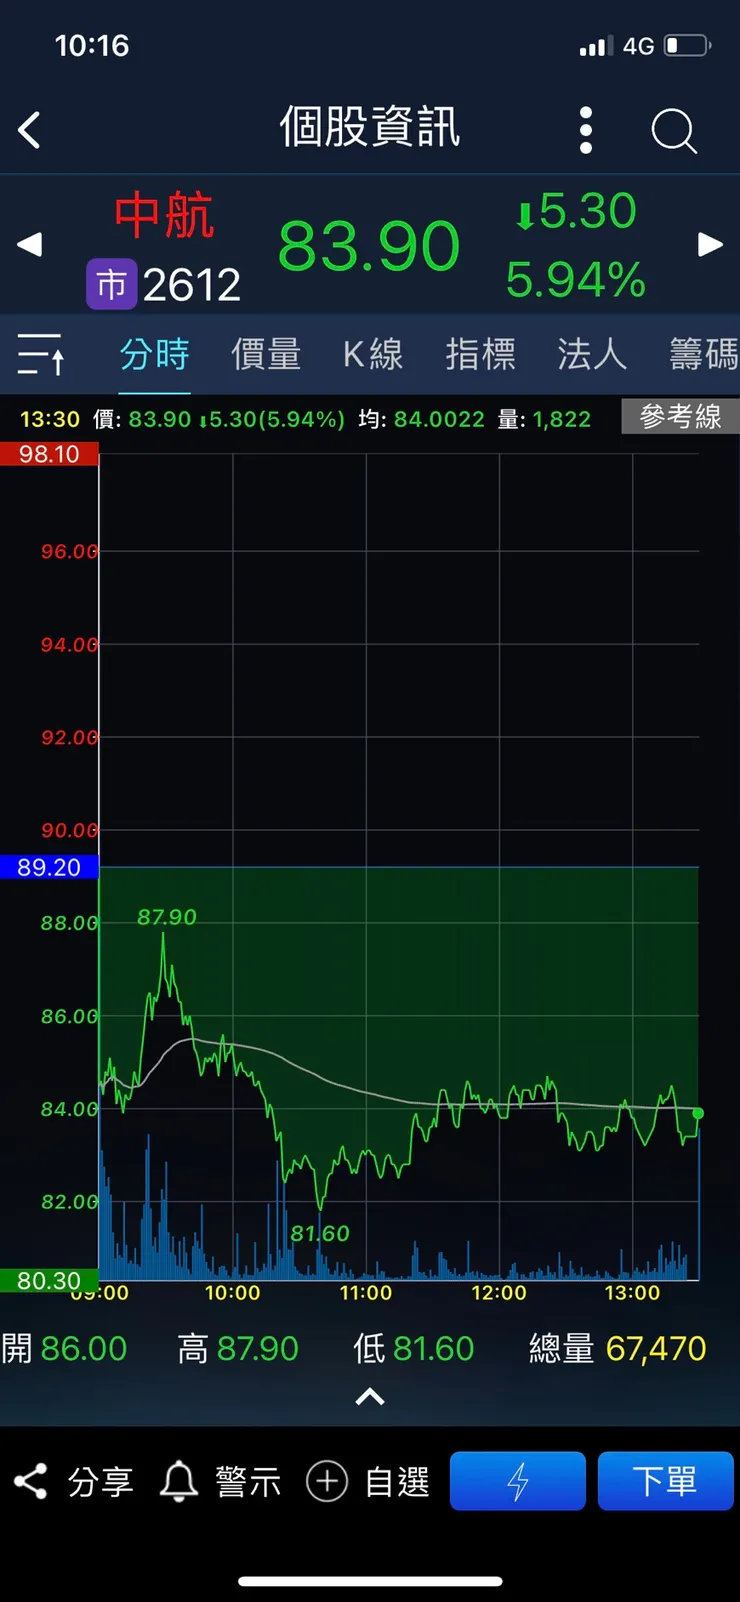The image size is (740, 1602).
Task: Tap the percent change 5.94%
Action: point(576,280)
